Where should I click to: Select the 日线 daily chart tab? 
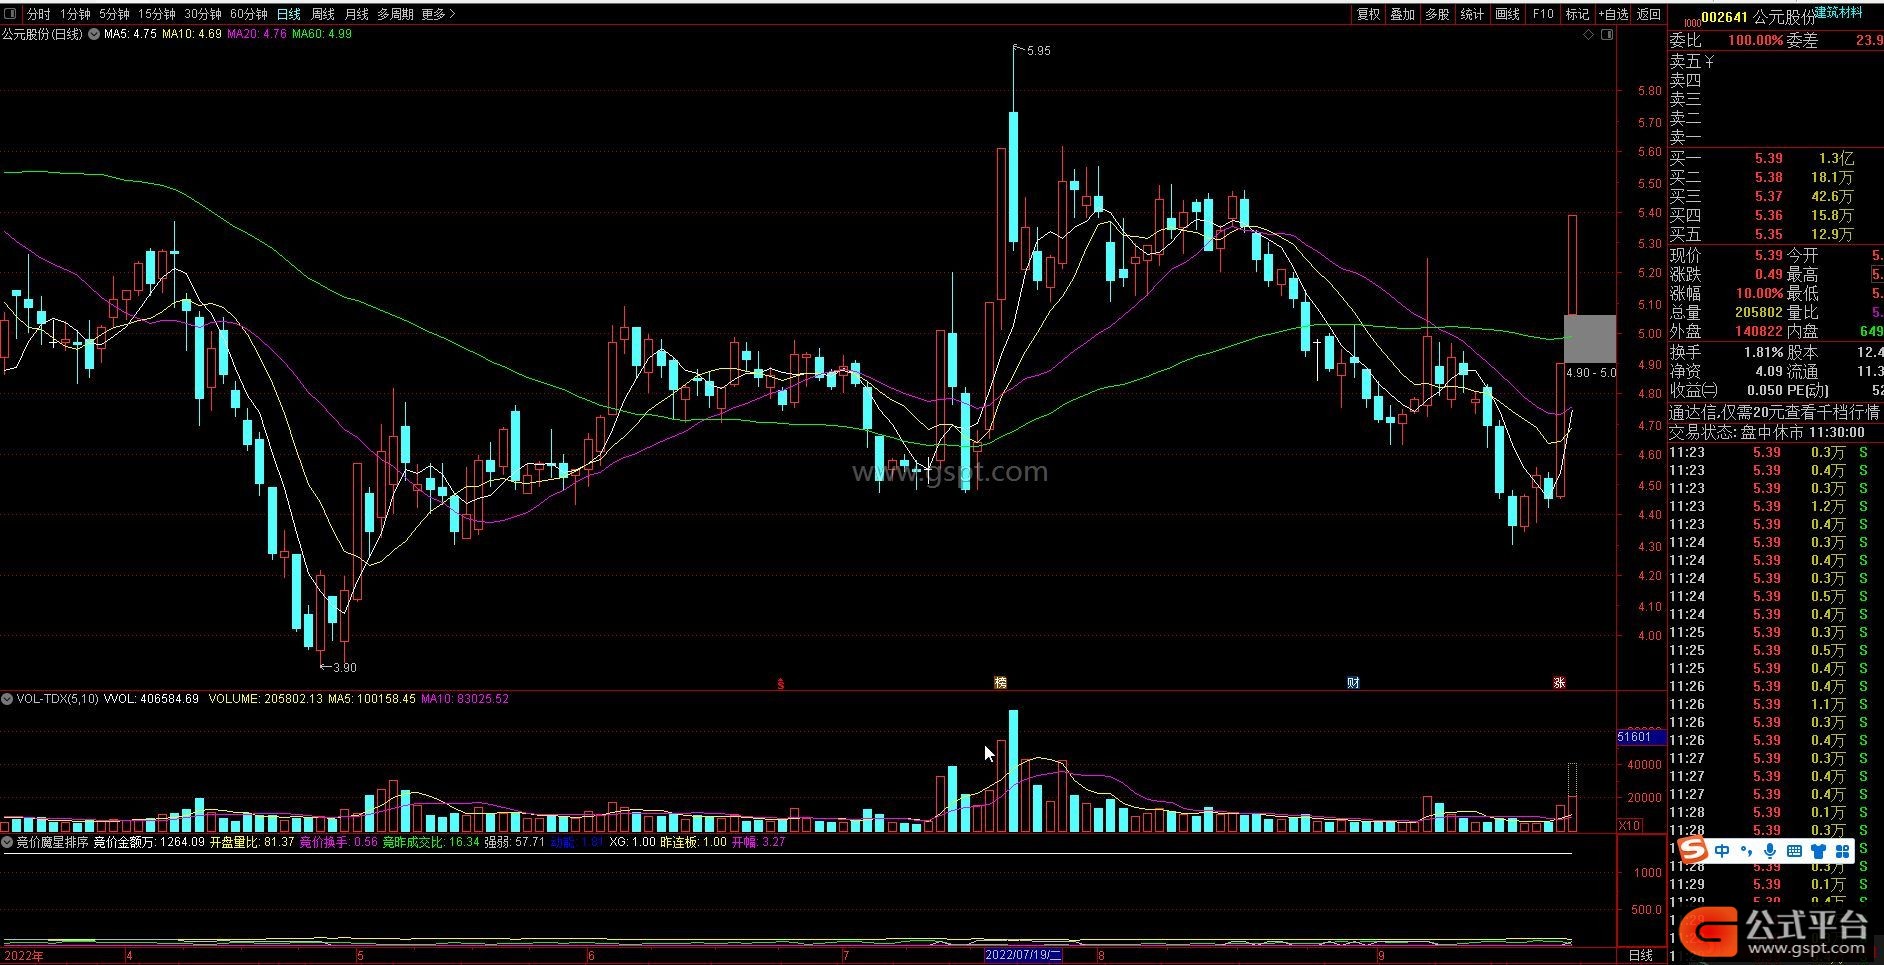(288, 14)
